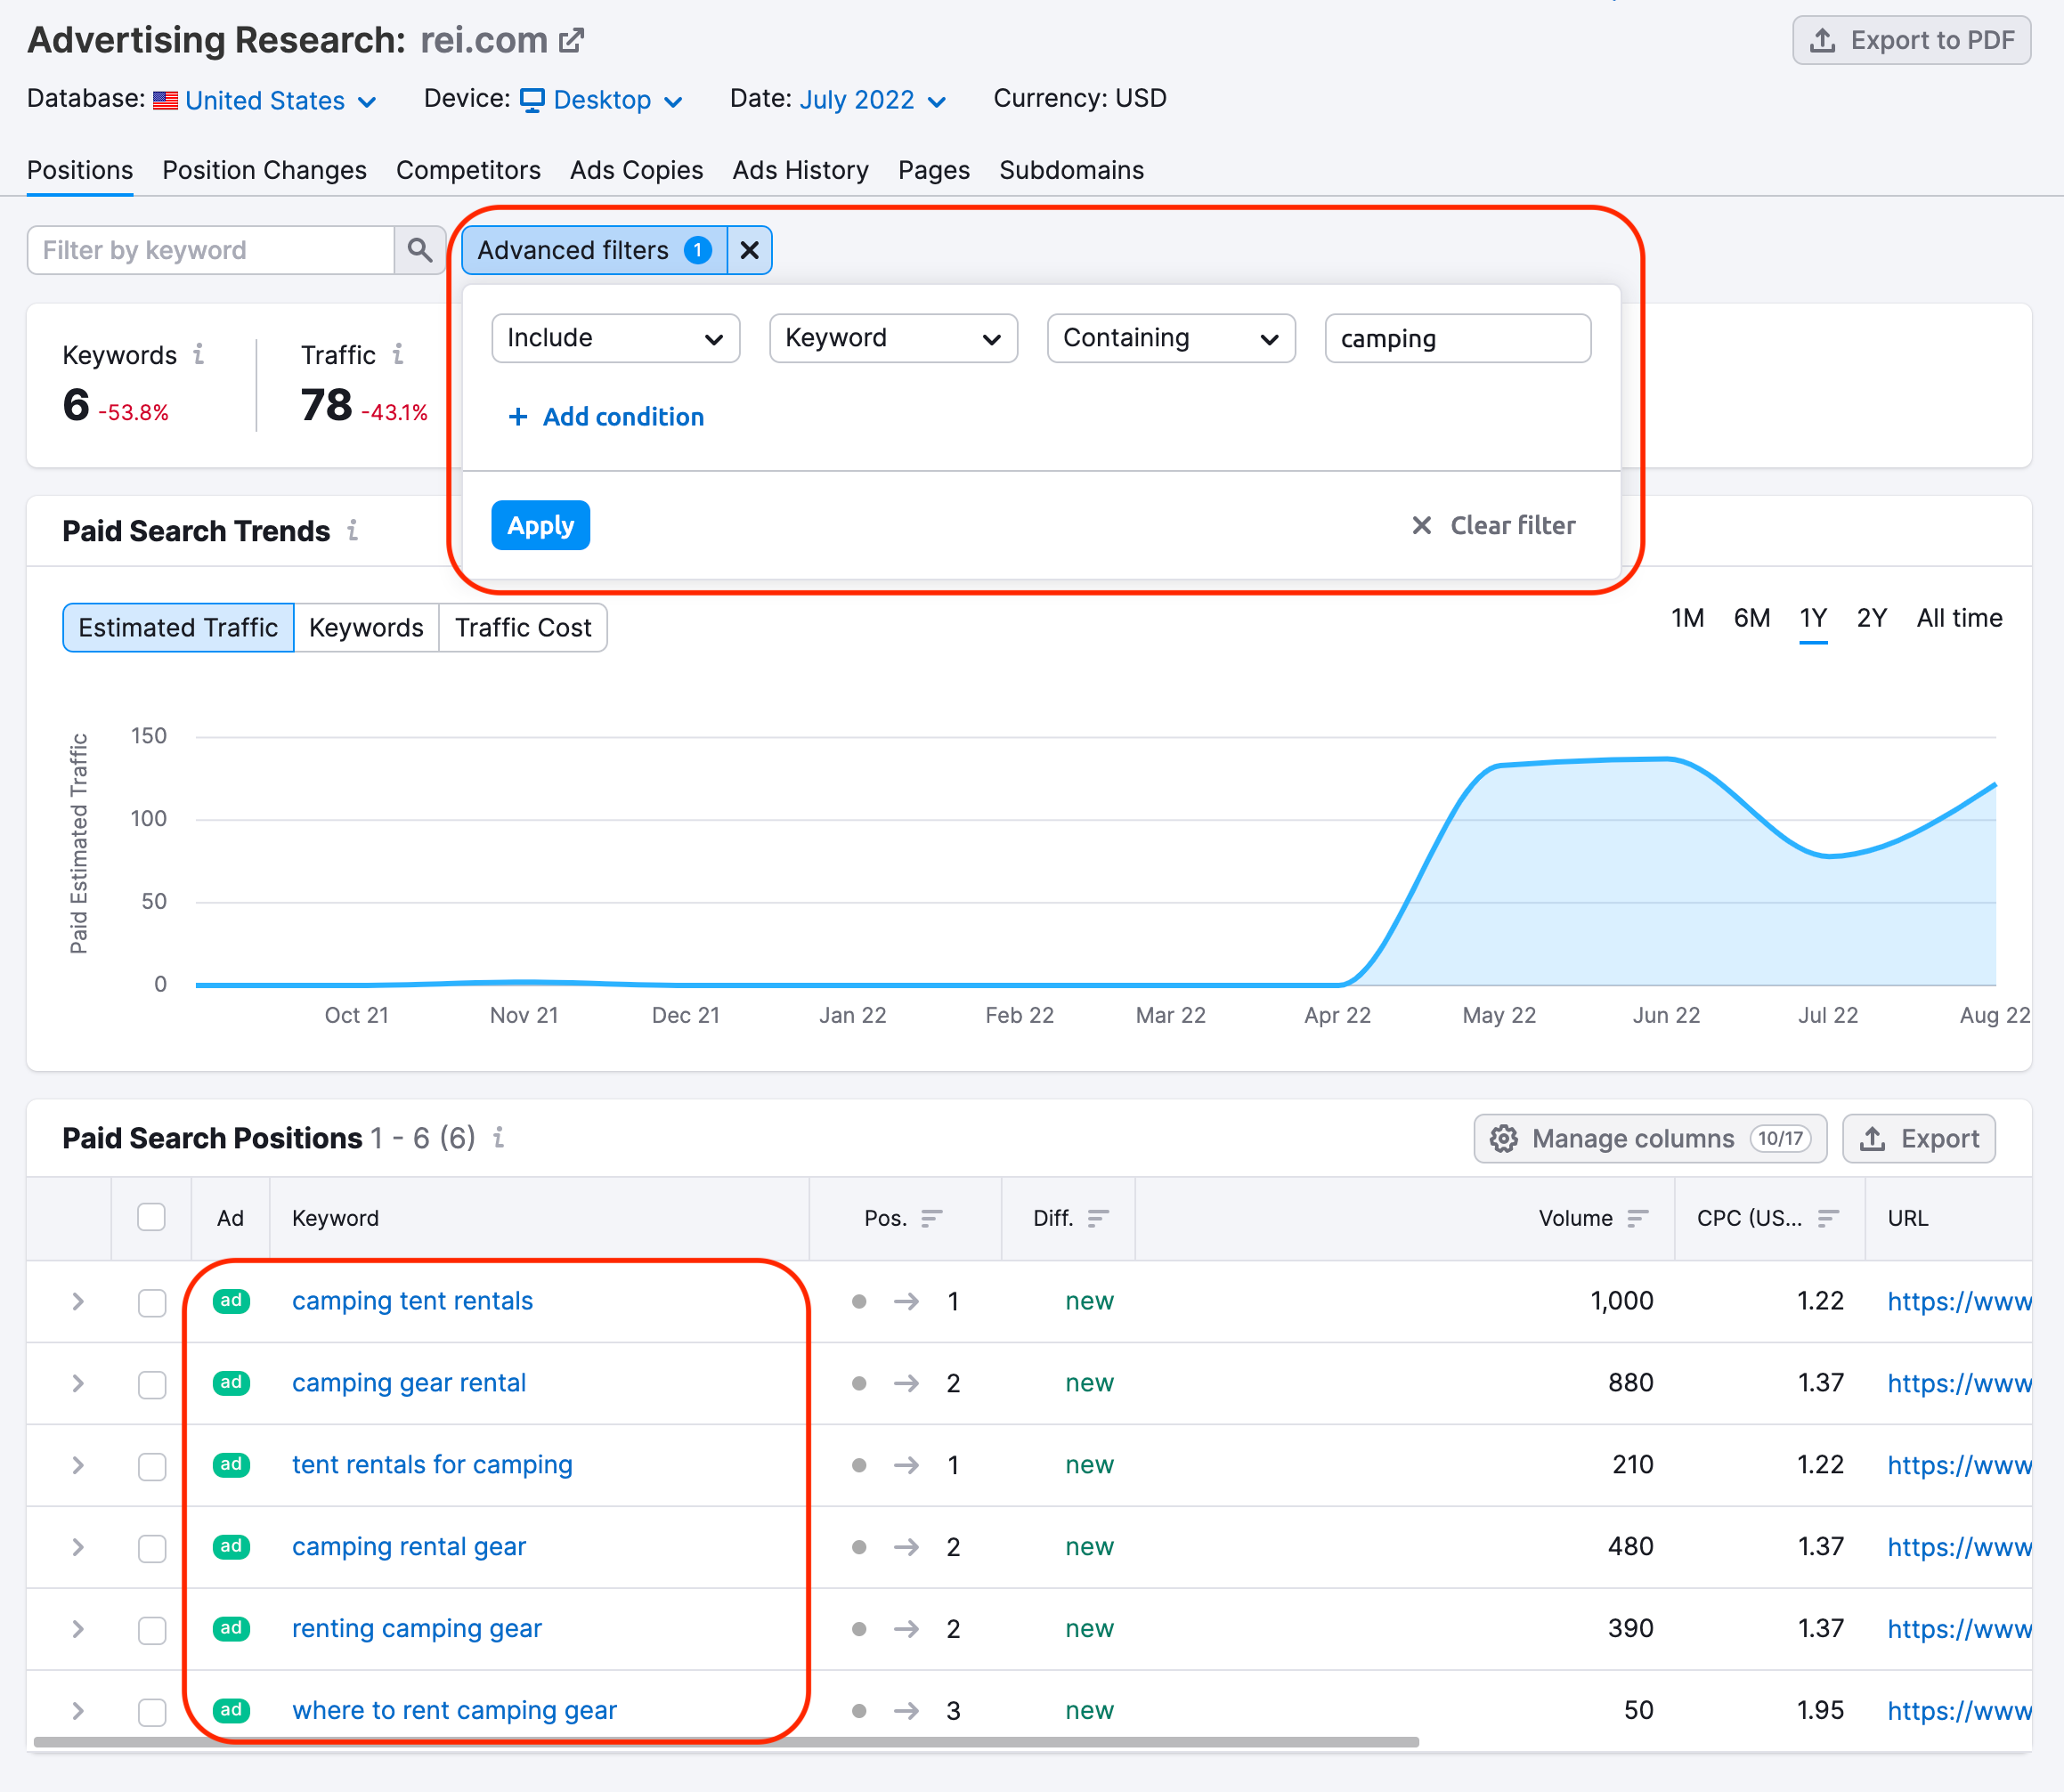Open rei.com via the external link icon
Image resolution: width=2064 pixels, height=1792 pixels.
pyautogui.click(x=571, y=38)
